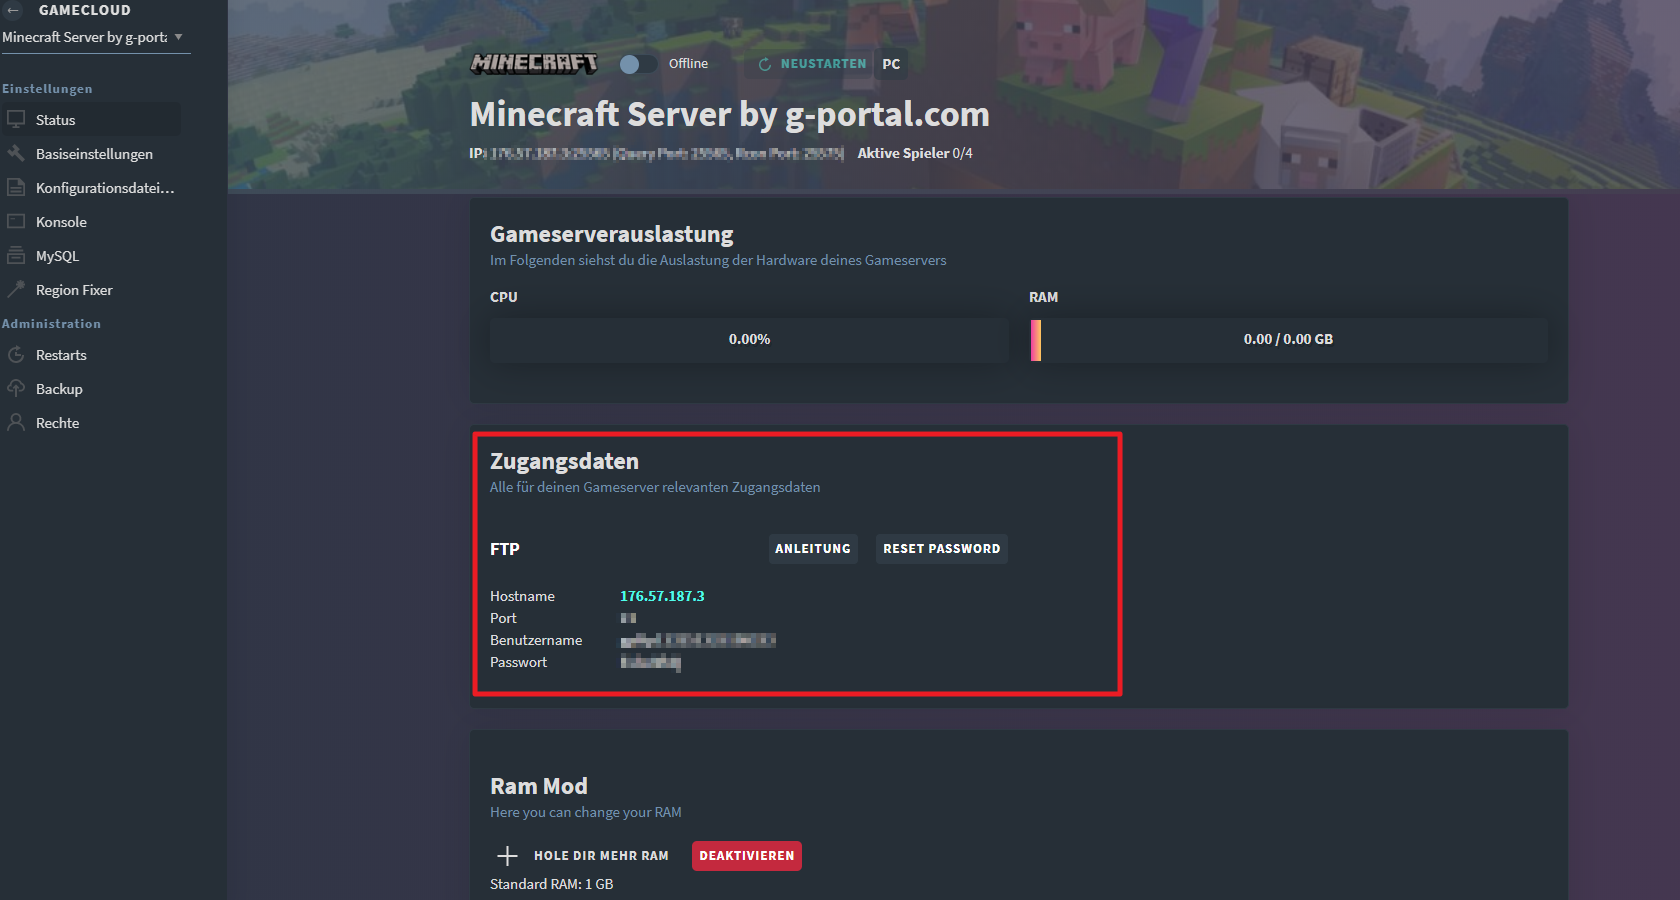Click the Ram Mod heading
Screen dimensions: 1680x900
click(x=539, y=786)
